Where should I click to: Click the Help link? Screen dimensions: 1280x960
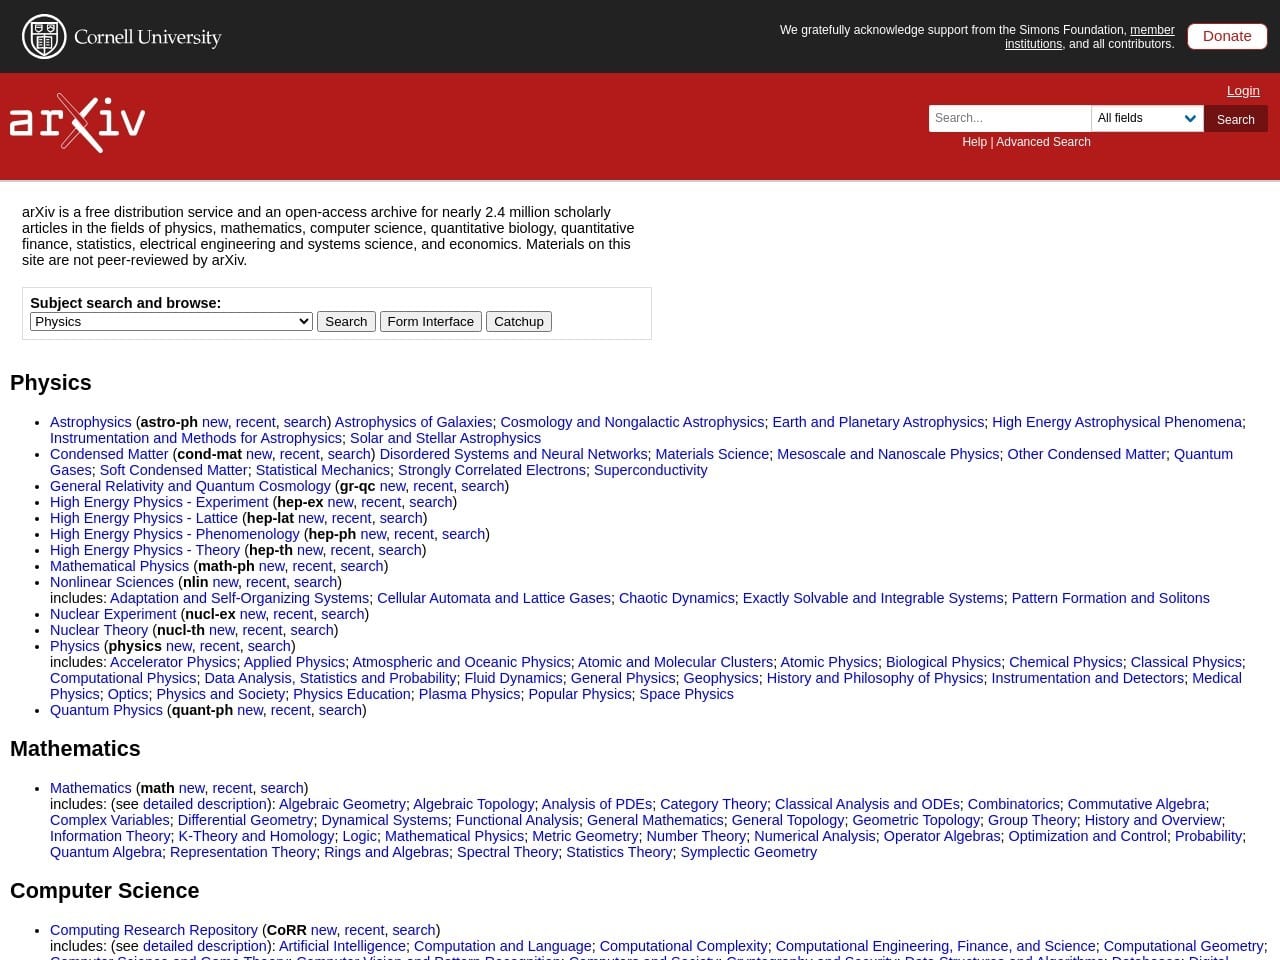974,142
